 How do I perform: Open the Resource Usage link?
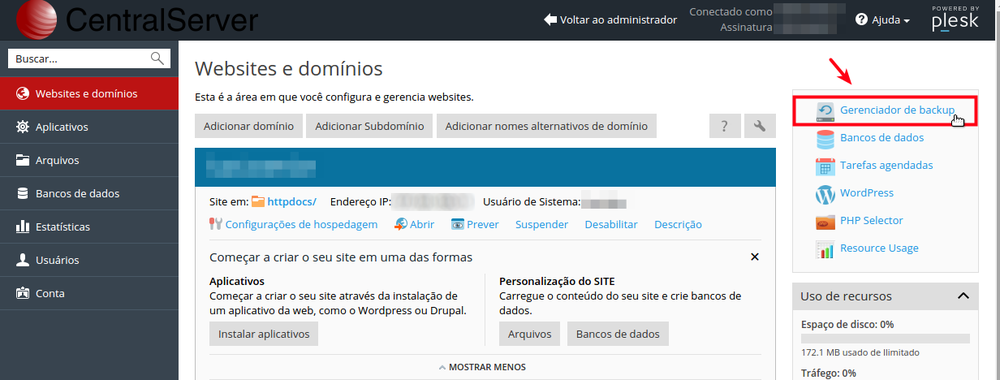click(879, 248)
